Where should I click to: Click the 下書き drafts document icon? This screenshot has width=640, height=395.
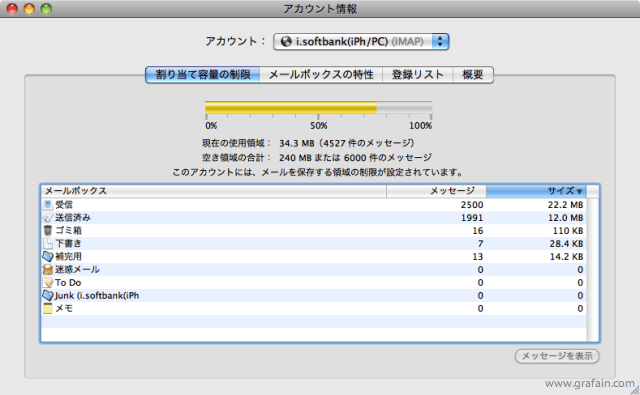[48, 244]
